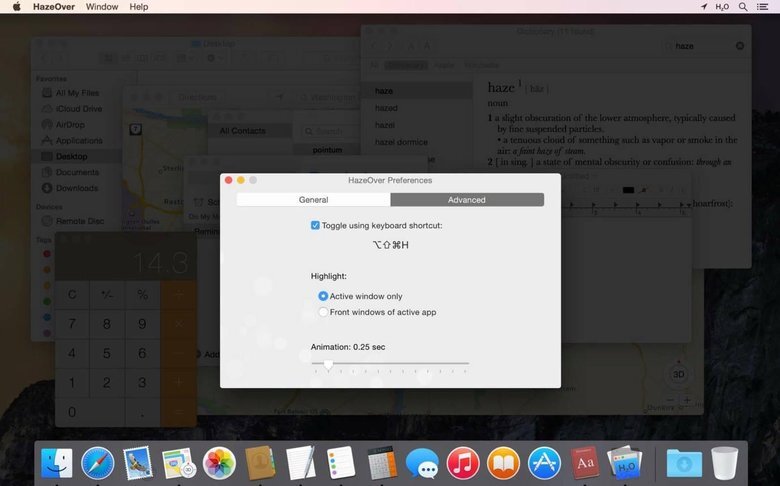Image resolution: width=780 pixels, height=486 pixels.
Task: Open iBooks from the Dock
Action: tap(503, 463)
